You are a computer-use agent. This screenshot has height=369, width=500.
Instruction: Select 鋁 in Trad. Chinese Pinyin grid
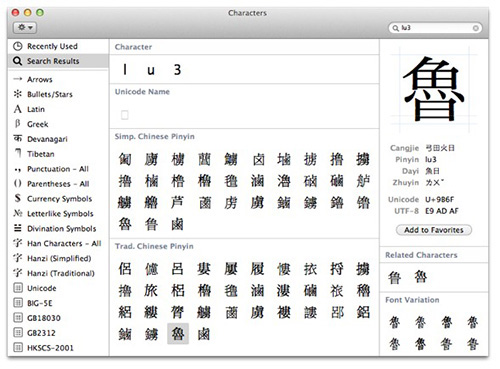pyautogui.click(x=363, y=312)
